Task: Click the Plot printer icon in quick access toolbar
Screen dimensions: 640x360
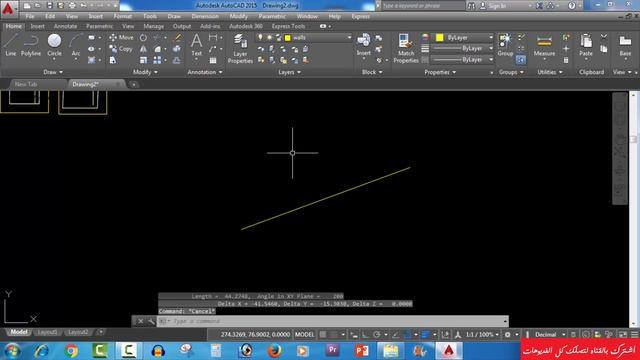Action: point(72,6)
